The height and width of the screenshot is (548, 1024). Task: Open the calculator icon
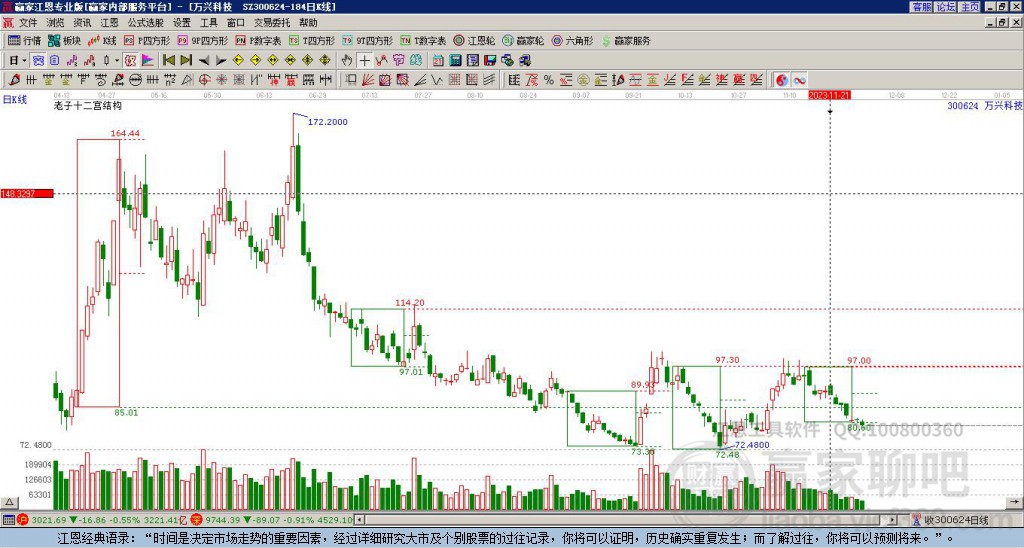pyautogui.click(x=455, y=61)
